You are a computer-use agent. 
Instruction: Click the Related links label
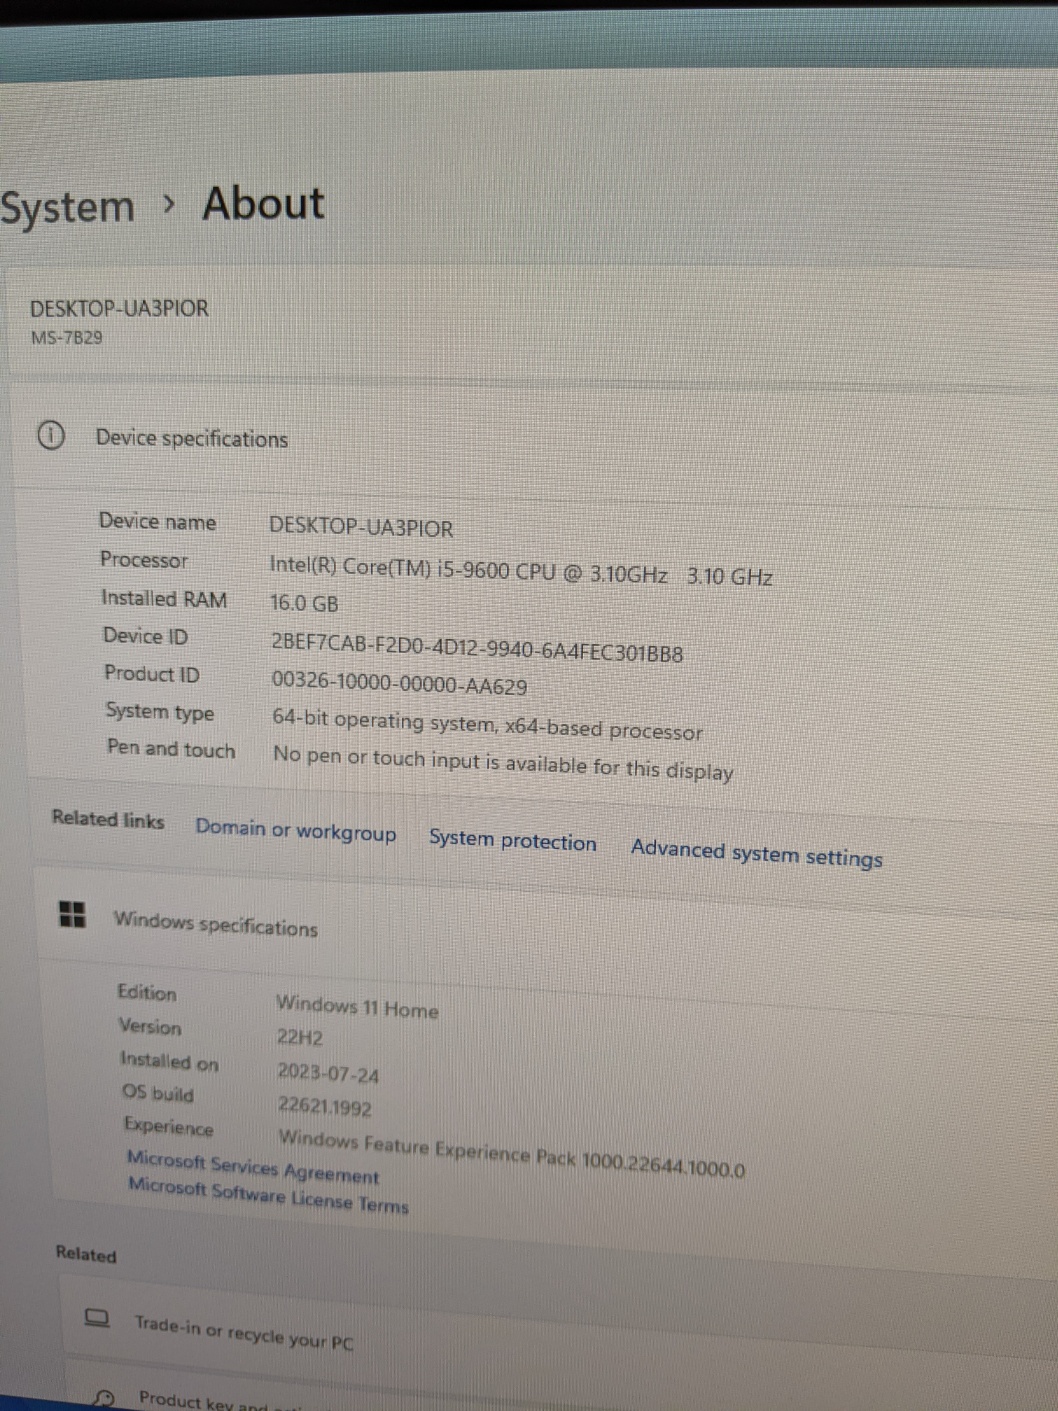(108, 819)
